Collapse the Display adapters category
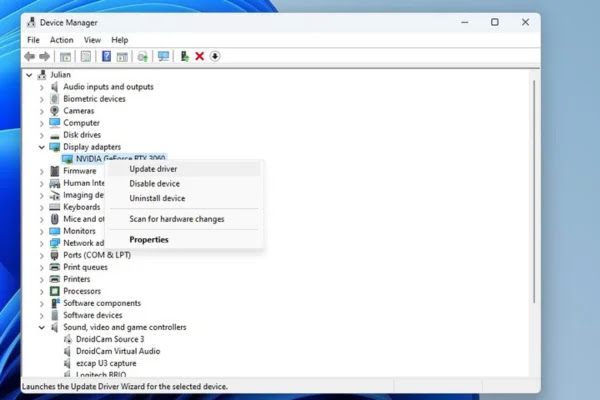 [42, 147]
